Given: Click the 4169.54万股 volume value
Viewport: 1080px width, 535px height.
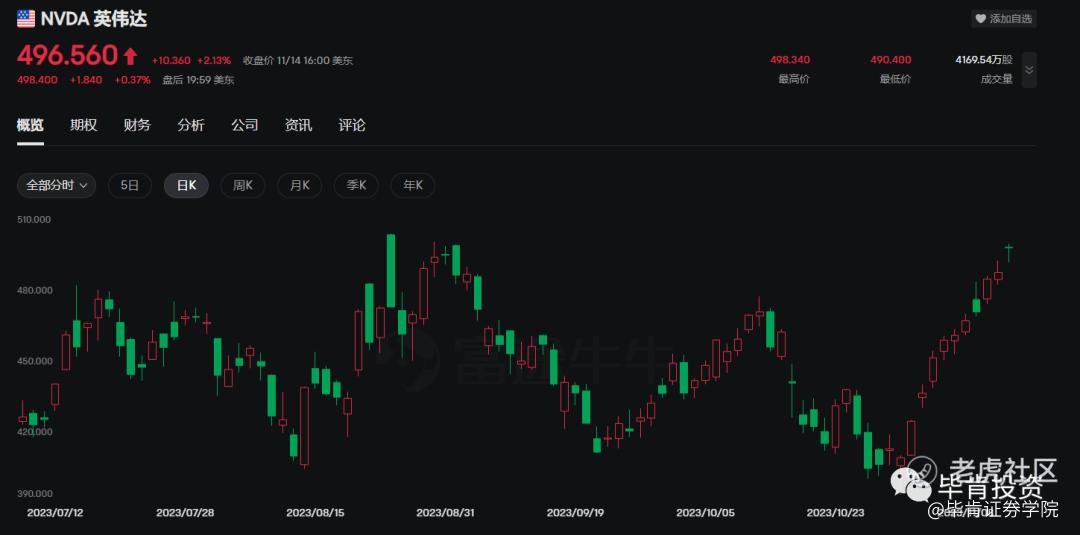Looking at the screenshot, I should click(984, 60).
